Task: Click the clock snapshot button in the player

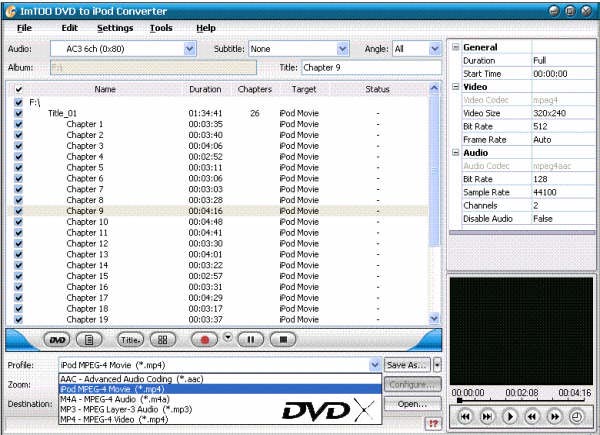Action: 577,417
